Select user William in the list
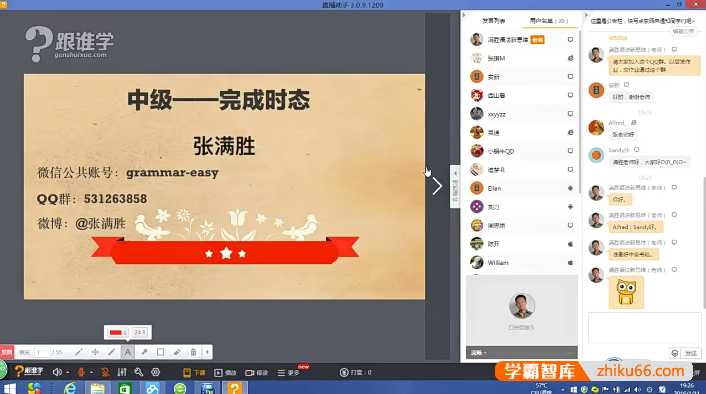 tap(522, 263)
